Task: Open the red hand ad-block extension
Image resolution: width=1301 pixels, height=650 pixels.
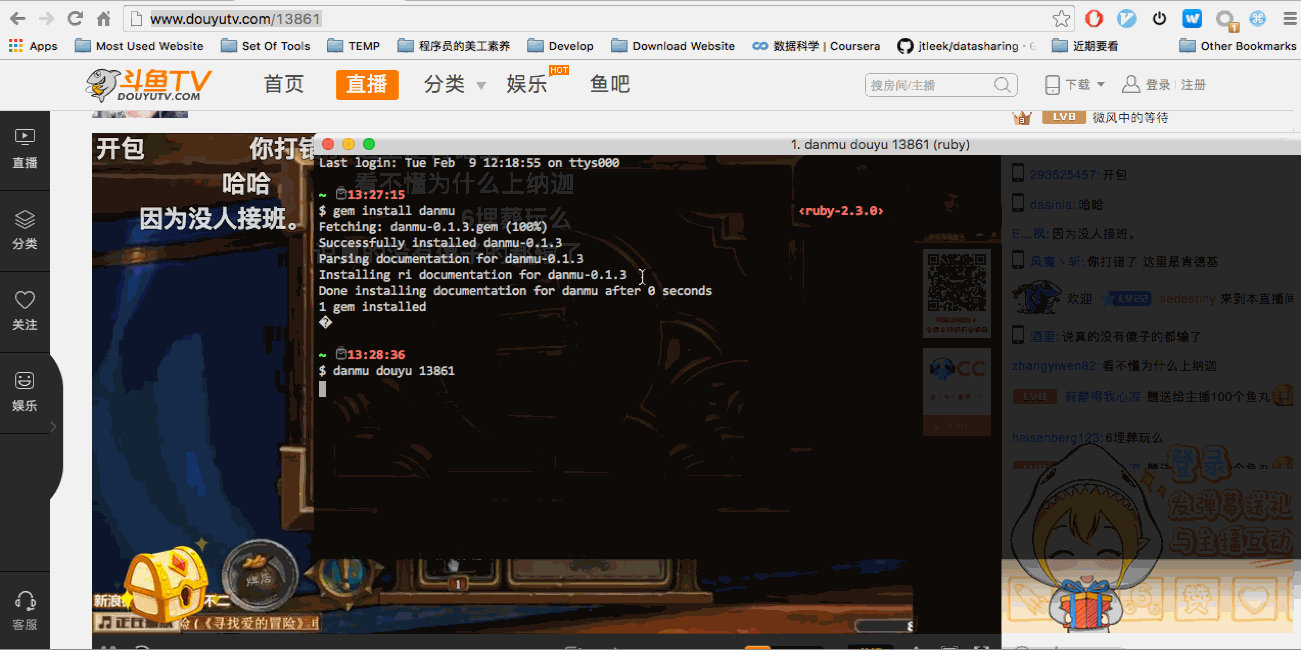Action: coord(1095,18)
